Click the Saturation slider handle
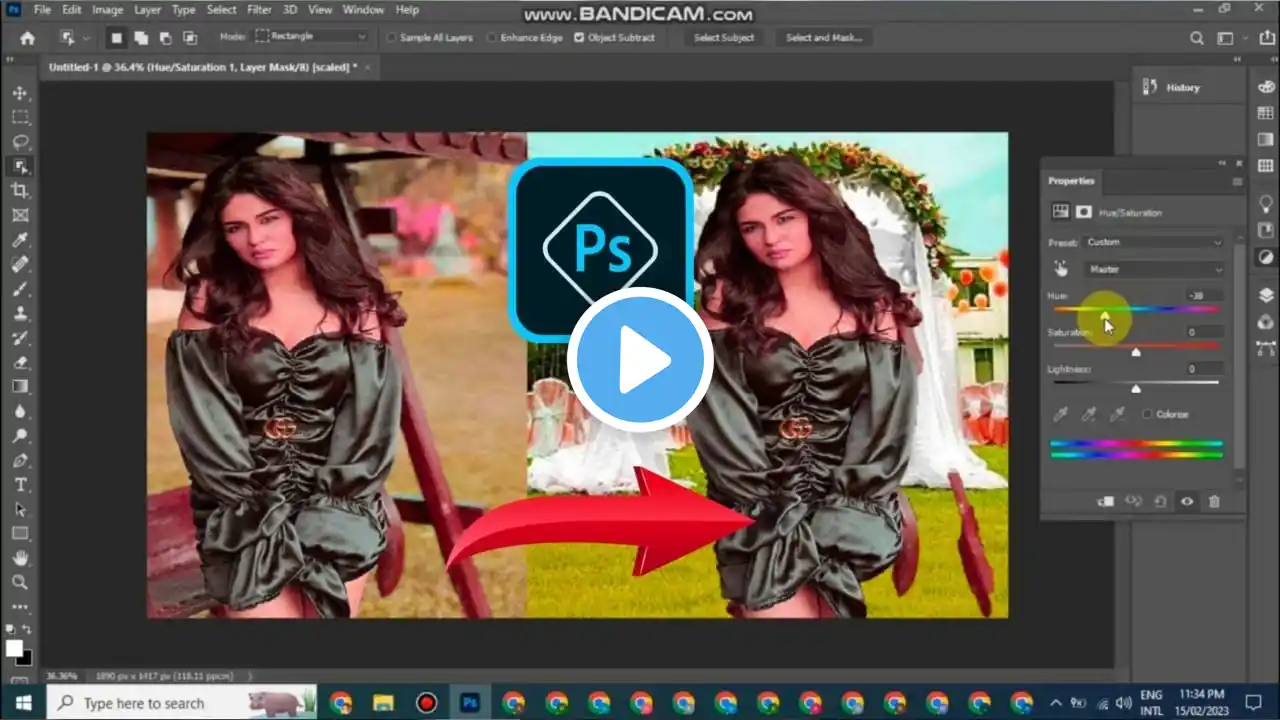This screenshot has height=720, width=1280. tap(1136, 352)
